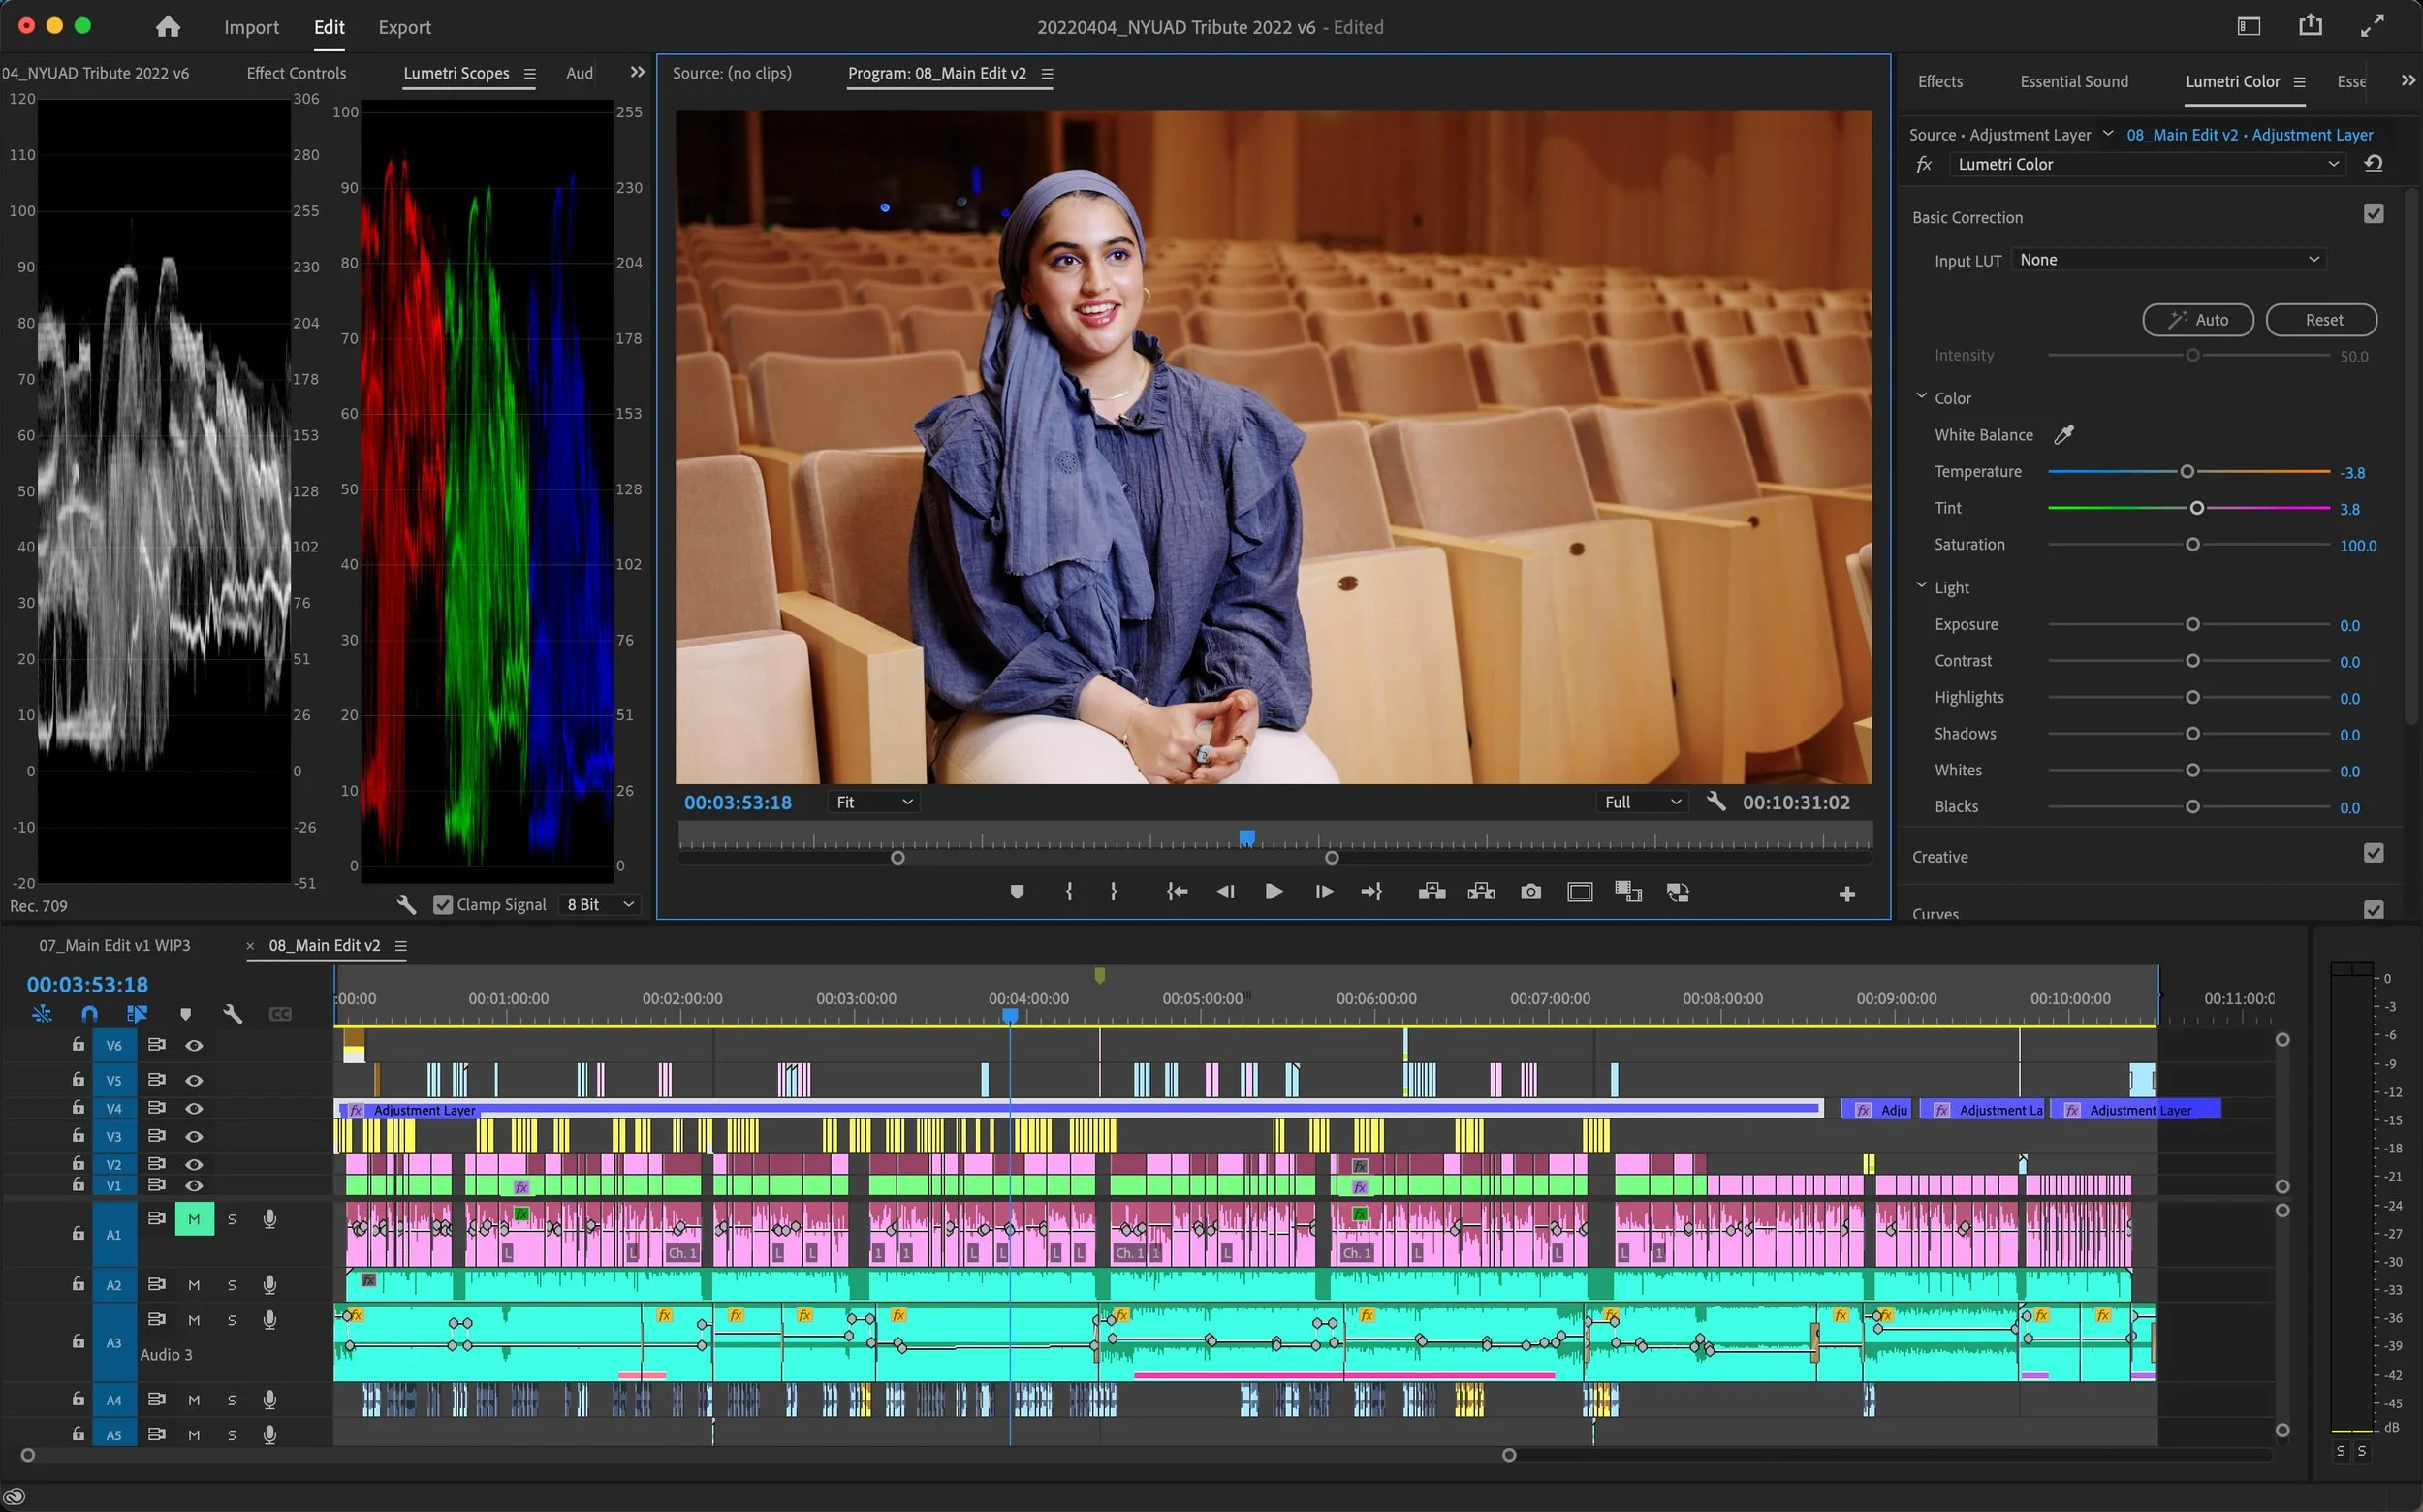Toggle the Clamp Signal checkbox
Viewport: 2423px width, 1512px height.
click(x=443, y=904)
